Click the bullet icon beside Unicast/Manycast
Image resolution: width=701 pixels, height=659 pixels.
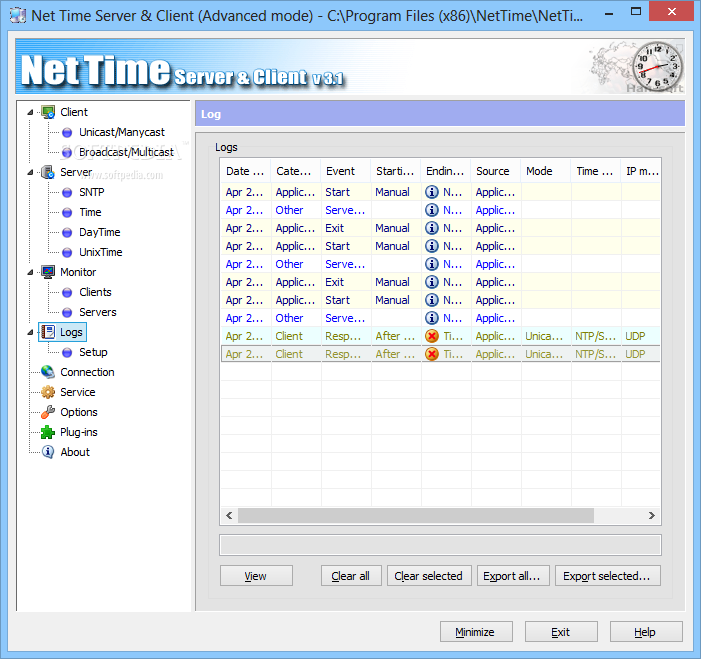coord(67,132)
